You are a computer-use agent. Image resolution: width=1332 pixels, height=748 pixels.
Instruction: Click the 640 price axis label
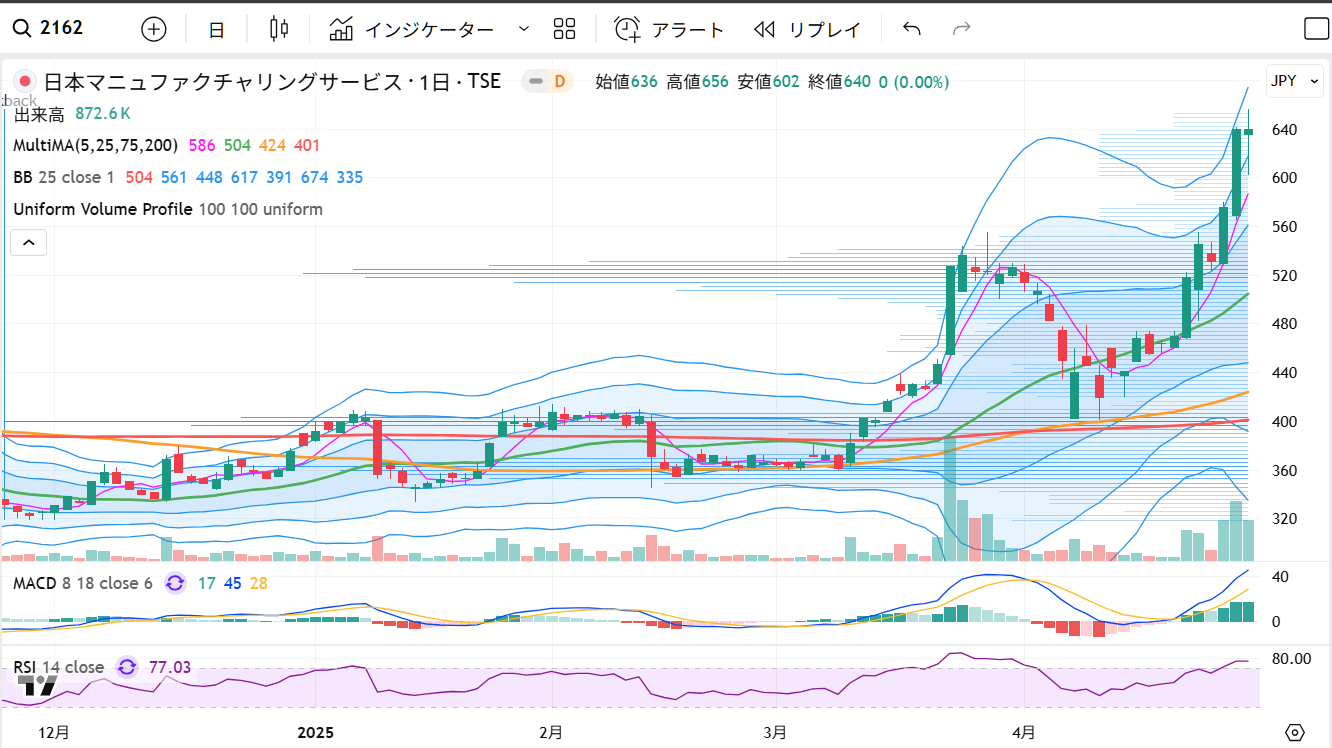click(1283, 130)
